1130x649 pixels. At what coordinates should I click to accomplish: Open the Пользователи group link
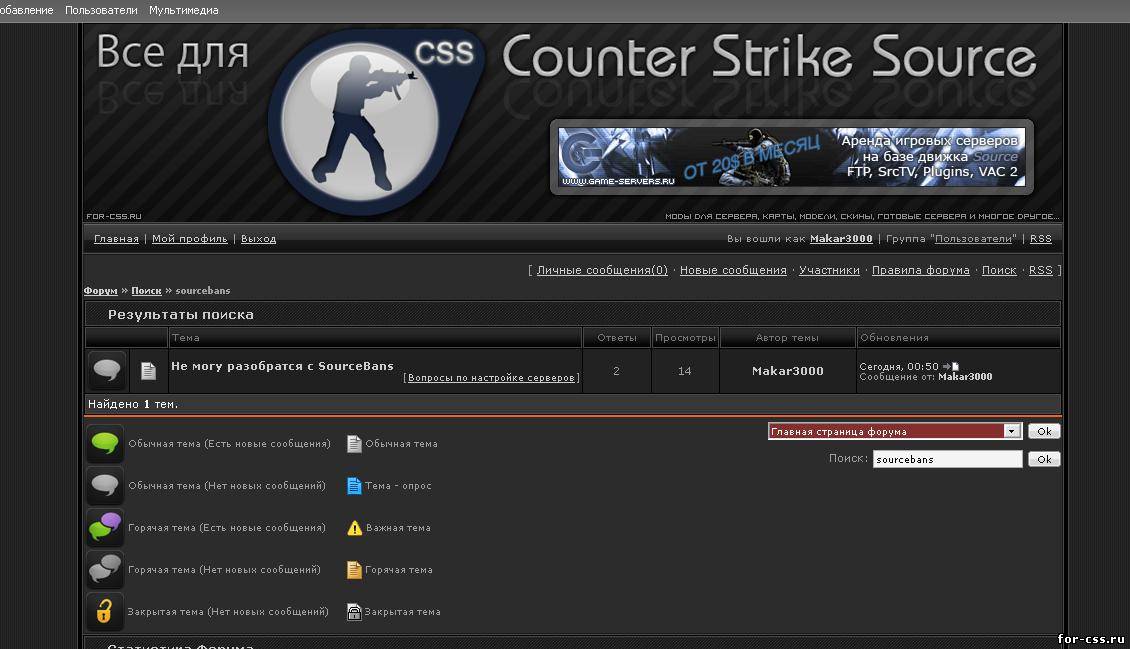[x=974, y=238]
